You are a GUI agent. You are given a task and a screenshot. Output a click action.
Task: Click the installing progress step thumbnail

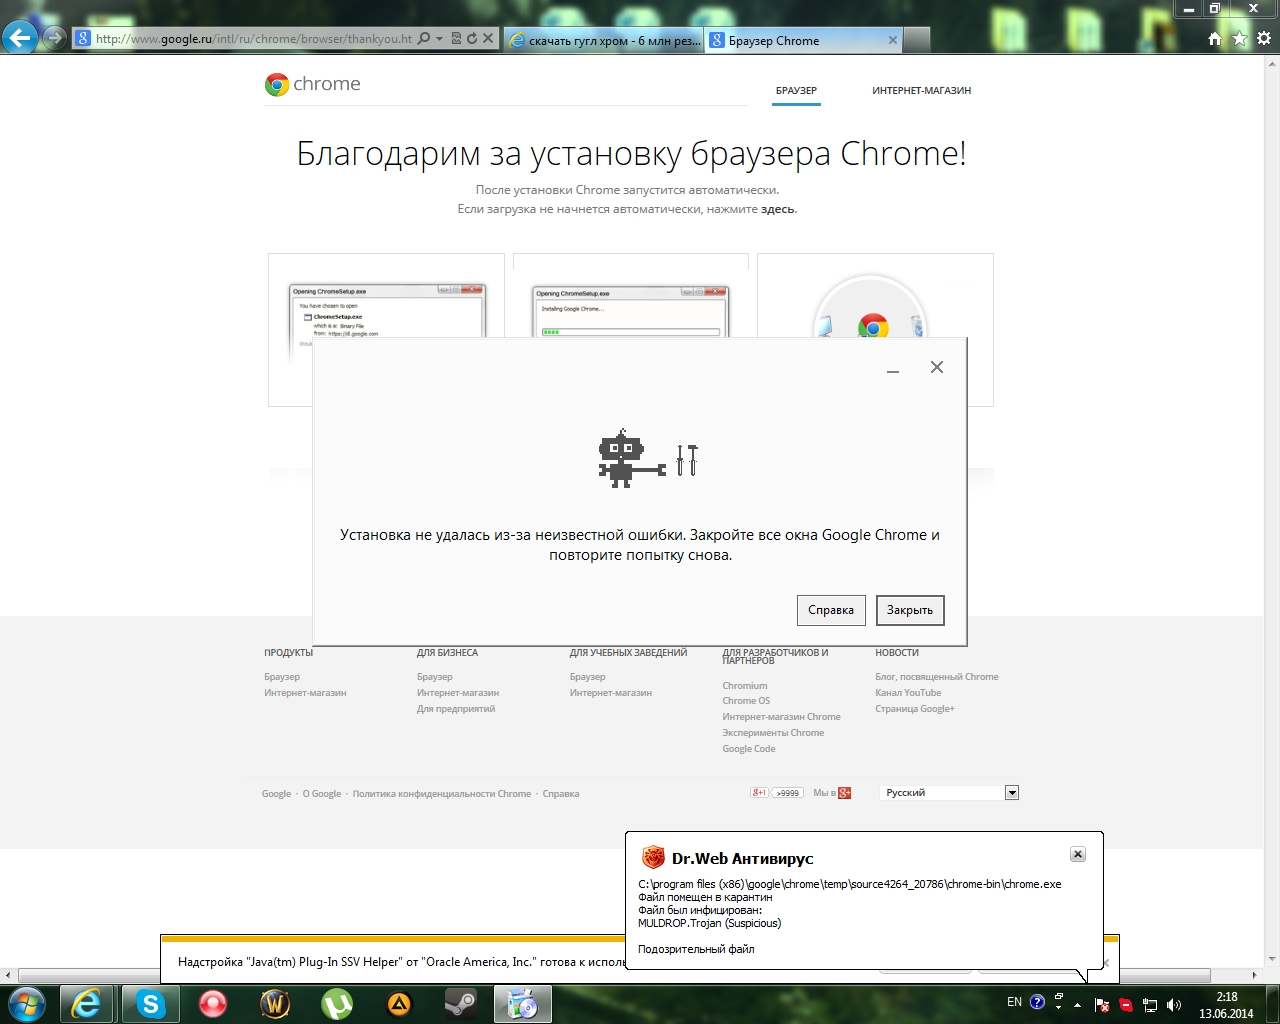[630, 296]
